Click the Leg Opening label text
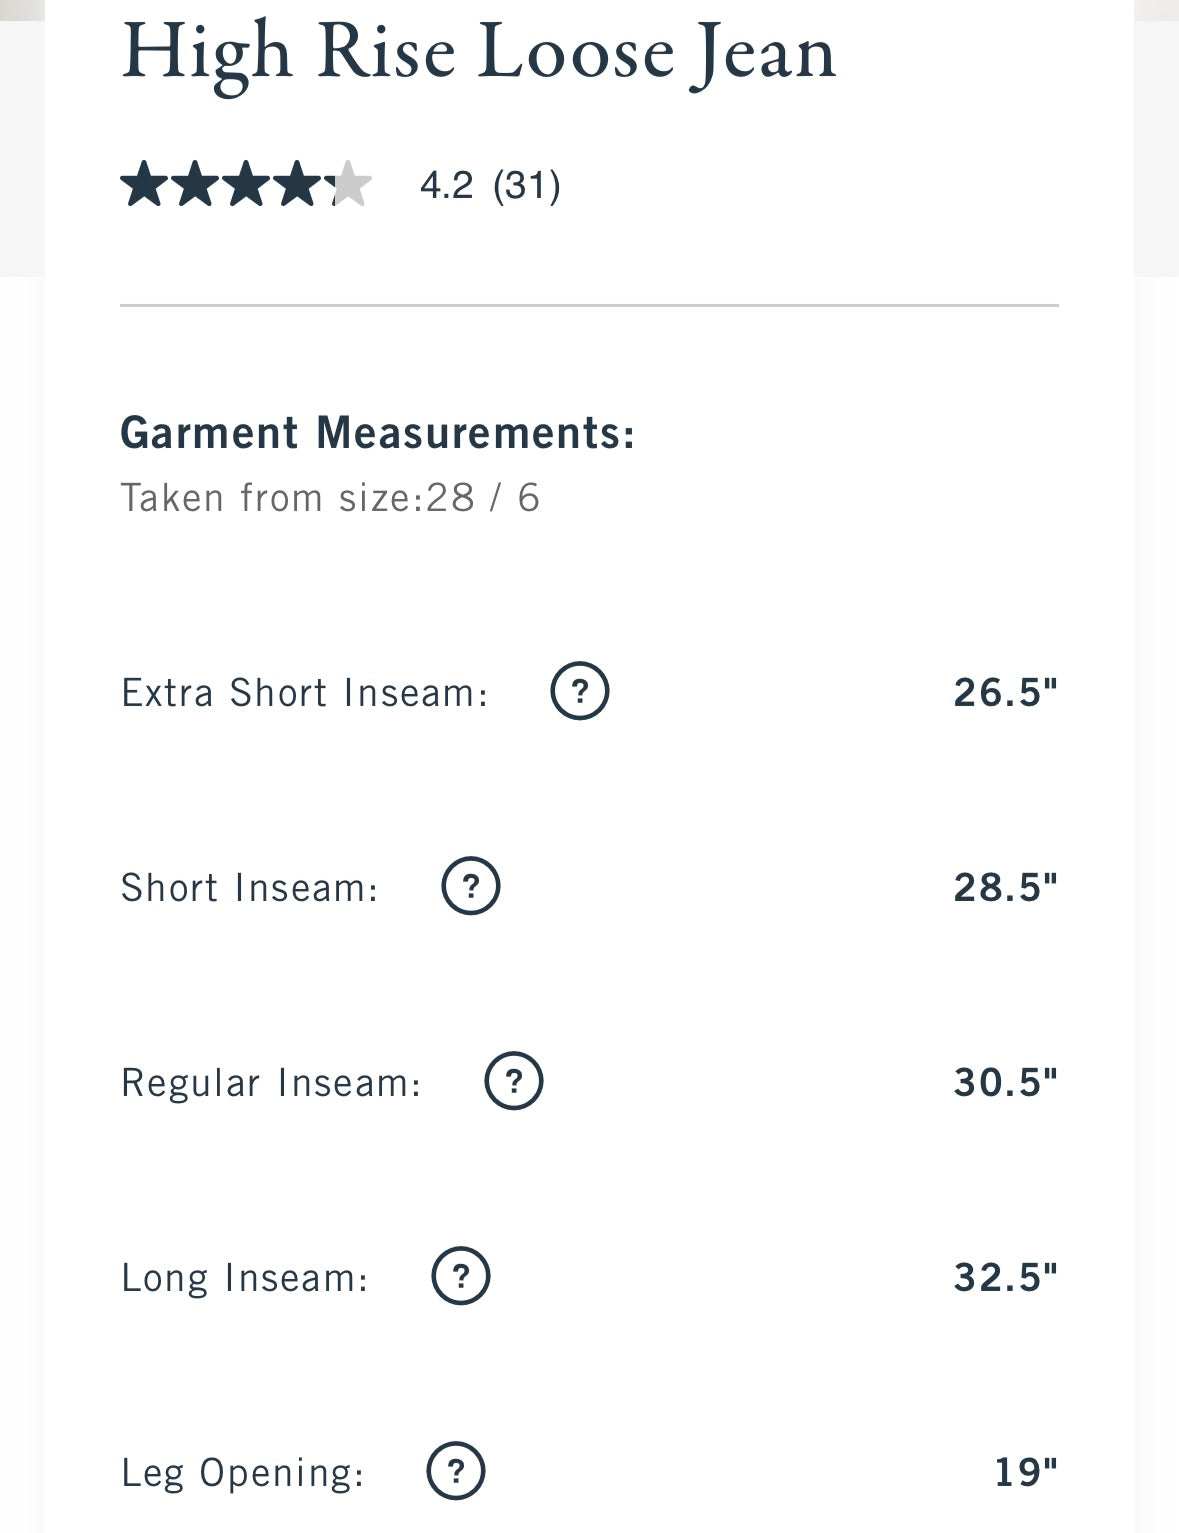This screenshot has height=1533, width=1179. [243, 1474]
